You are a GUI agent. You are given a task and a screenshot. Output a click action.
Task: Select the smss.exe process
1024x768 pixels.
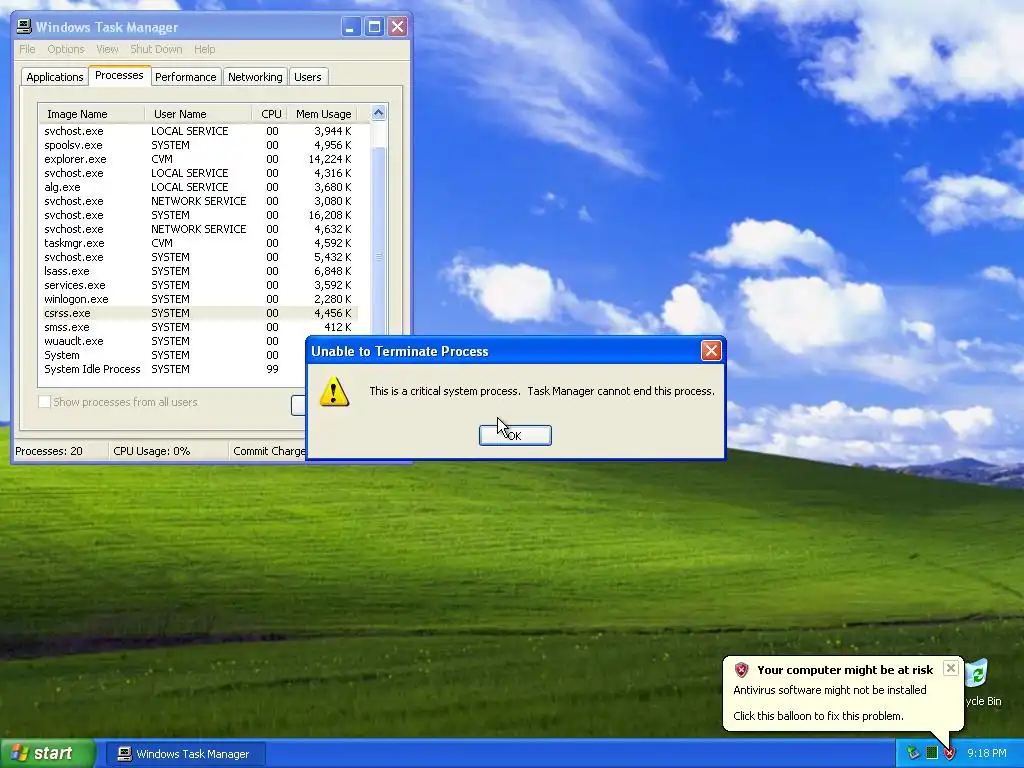pyautogui.click(x=199, y=327)
